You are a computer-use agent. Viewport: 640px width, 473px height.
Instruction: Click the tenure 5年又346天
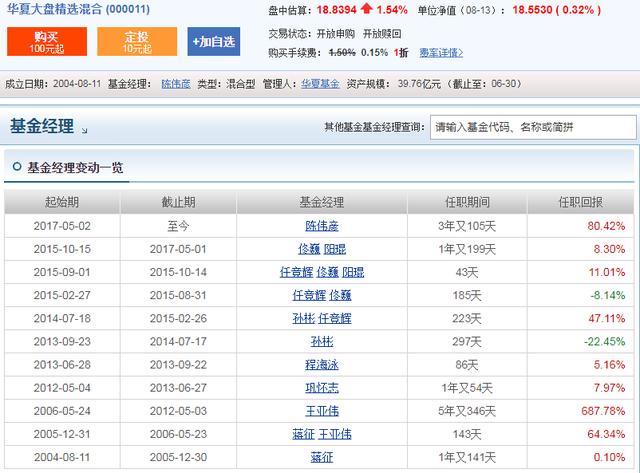(x=467, y=411)
